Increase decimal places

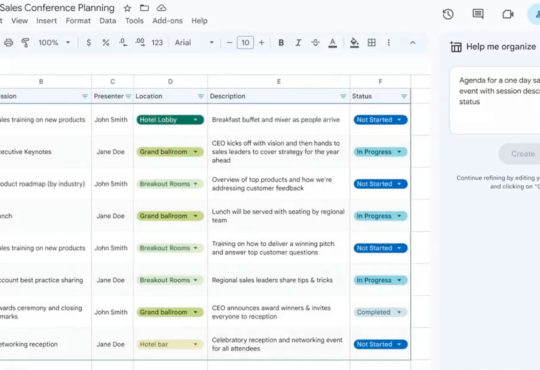pos(139,42)
